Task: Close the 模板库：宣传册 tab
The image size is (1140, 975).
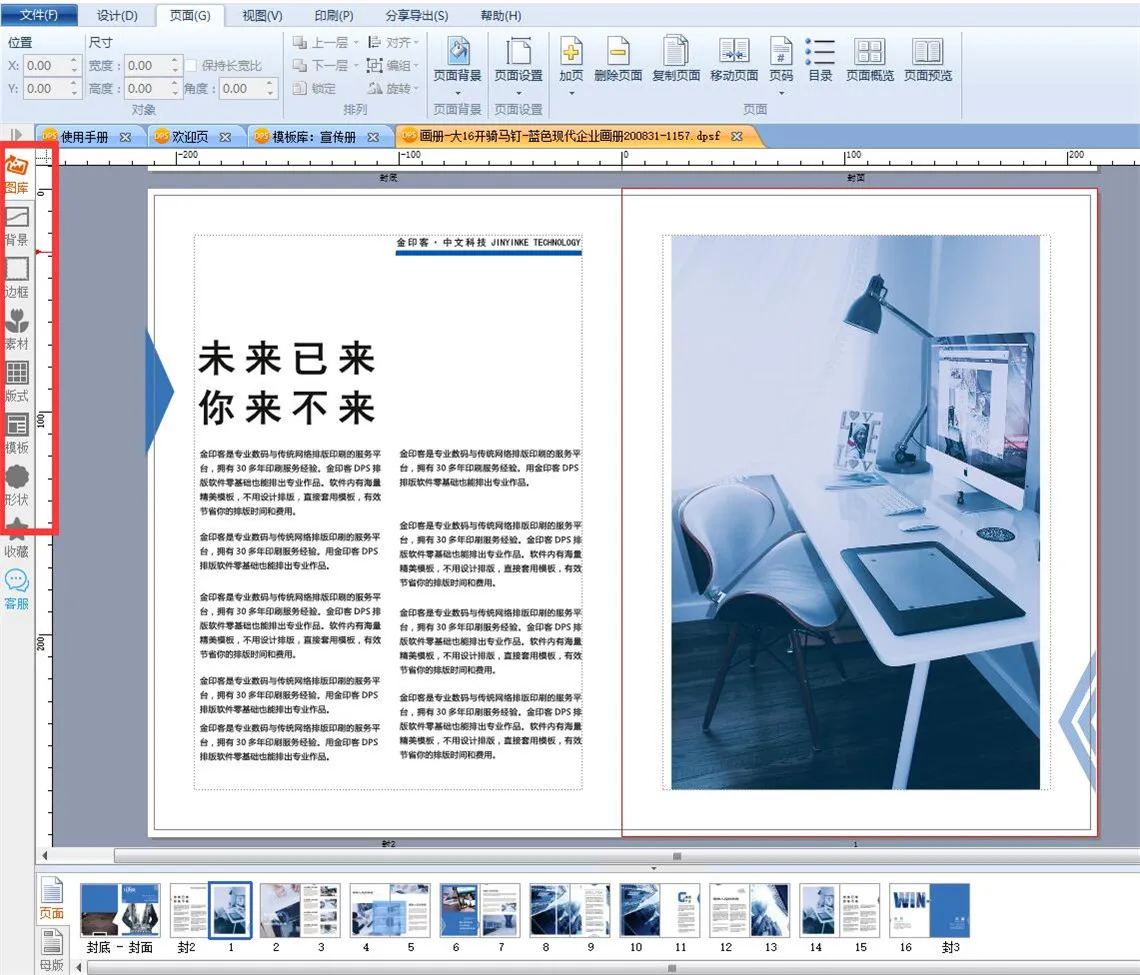Action: tap(373, 137)
